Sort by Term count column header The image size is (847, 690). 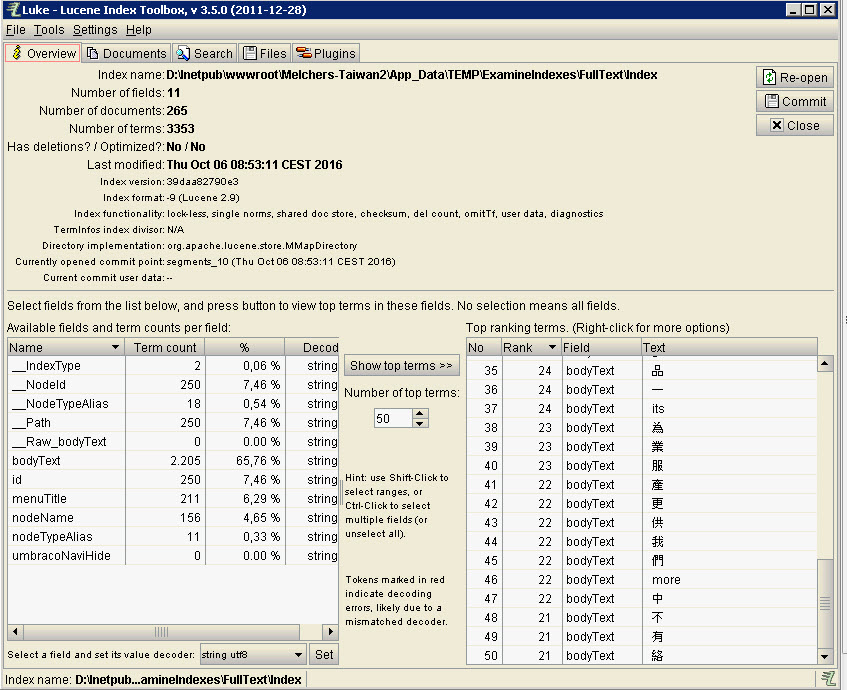tap(165, 347)
